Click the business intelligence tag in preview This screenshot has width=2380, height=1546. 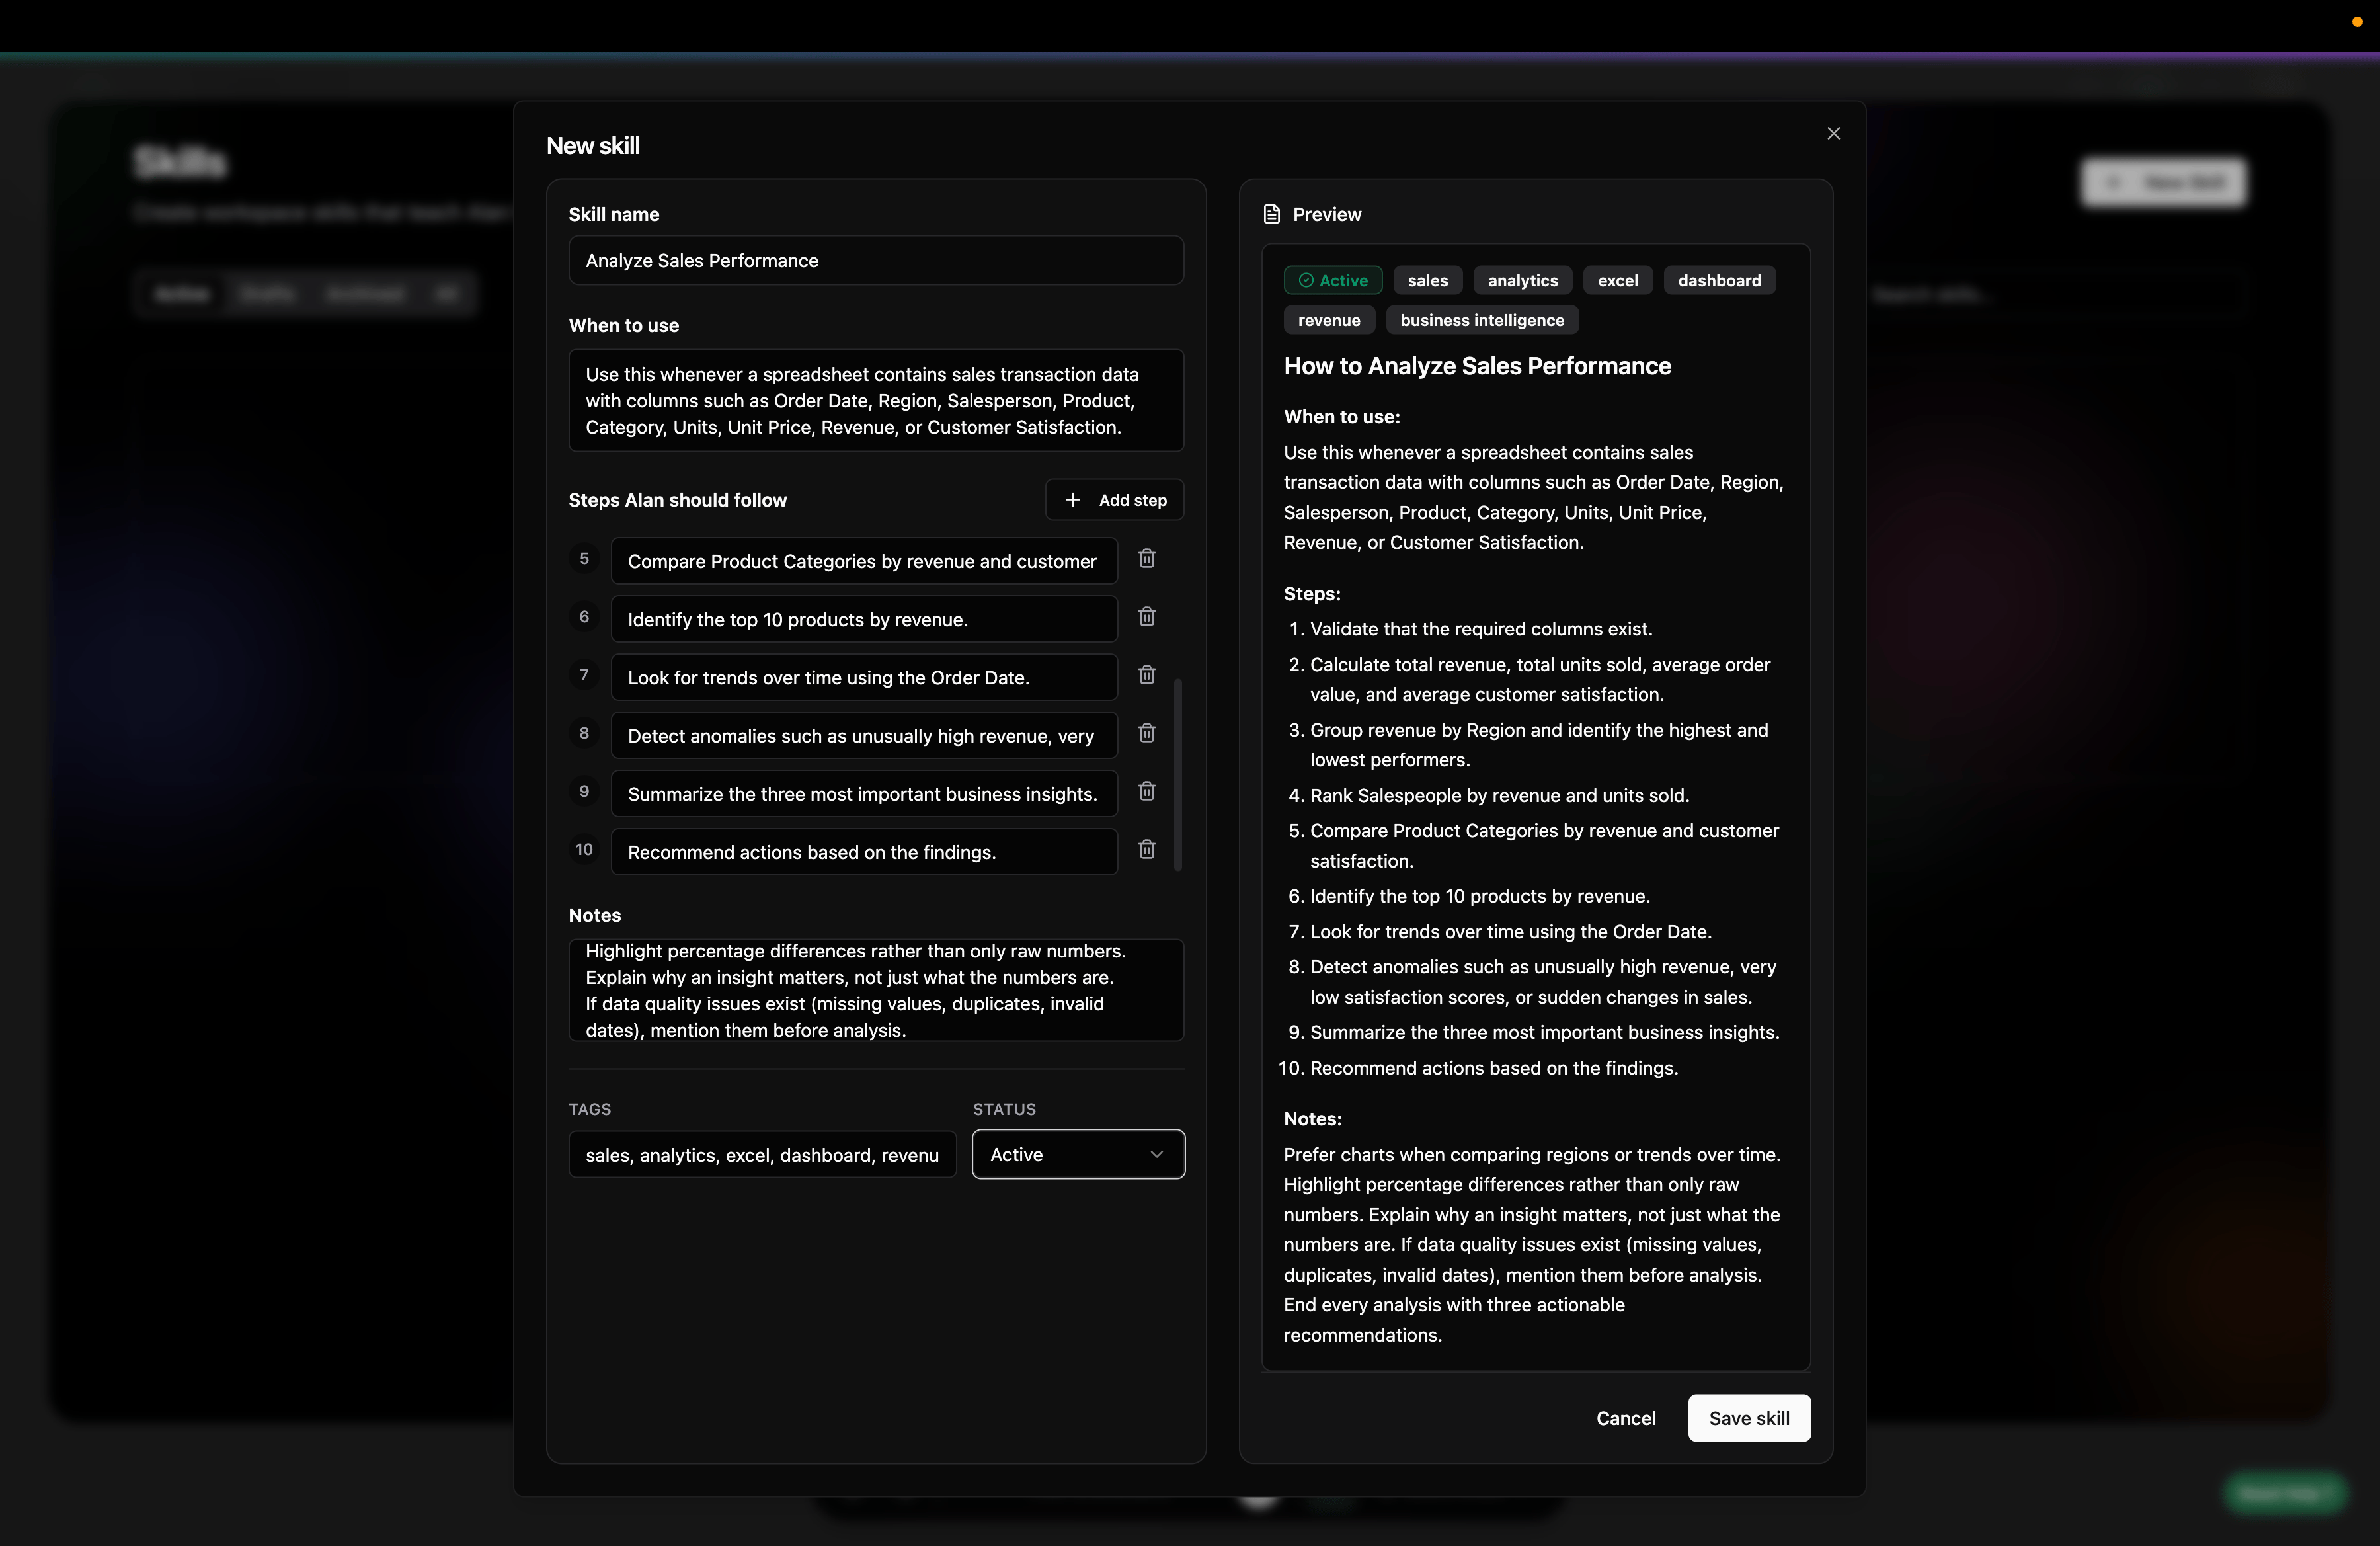point(1482,320)
